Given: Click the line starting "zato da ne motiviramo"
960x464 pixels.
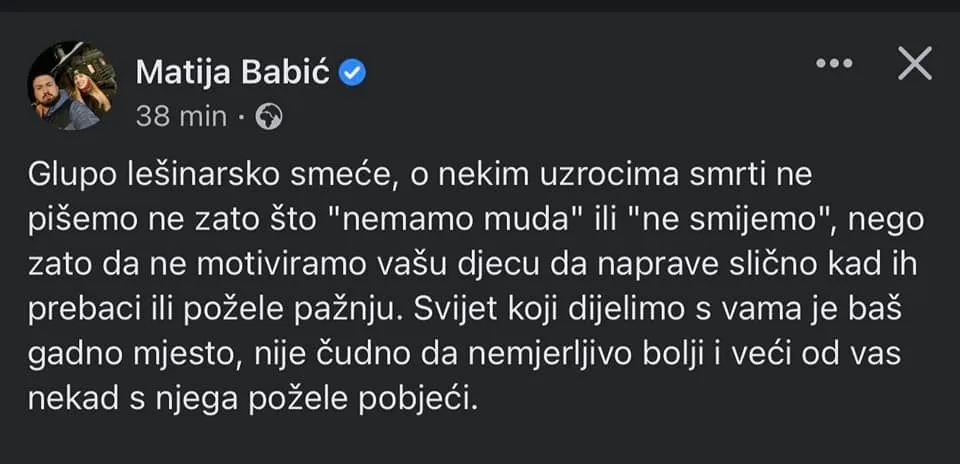Looking at the screenshot, I should [473, 266].
